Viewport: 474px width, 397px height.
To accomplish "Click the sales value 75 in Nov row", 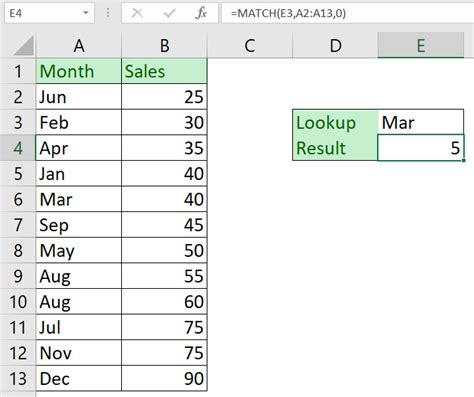I will [x=164, y=353].
